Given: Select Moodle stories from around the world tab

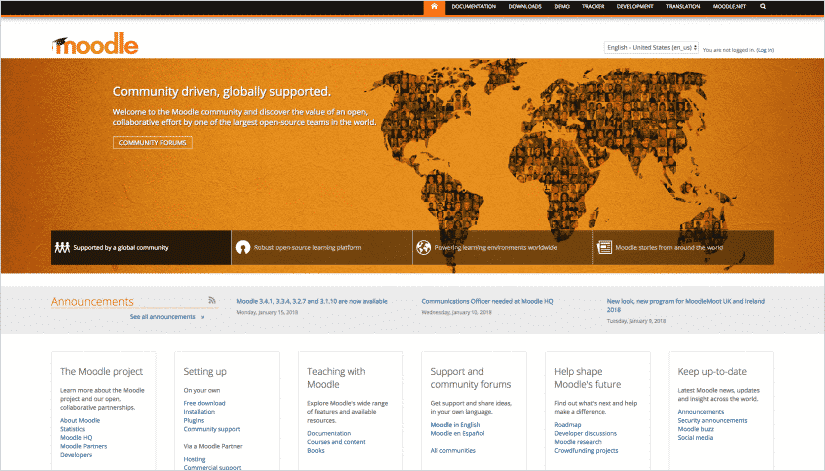Looking at the screenshot, I should (683, 247).
